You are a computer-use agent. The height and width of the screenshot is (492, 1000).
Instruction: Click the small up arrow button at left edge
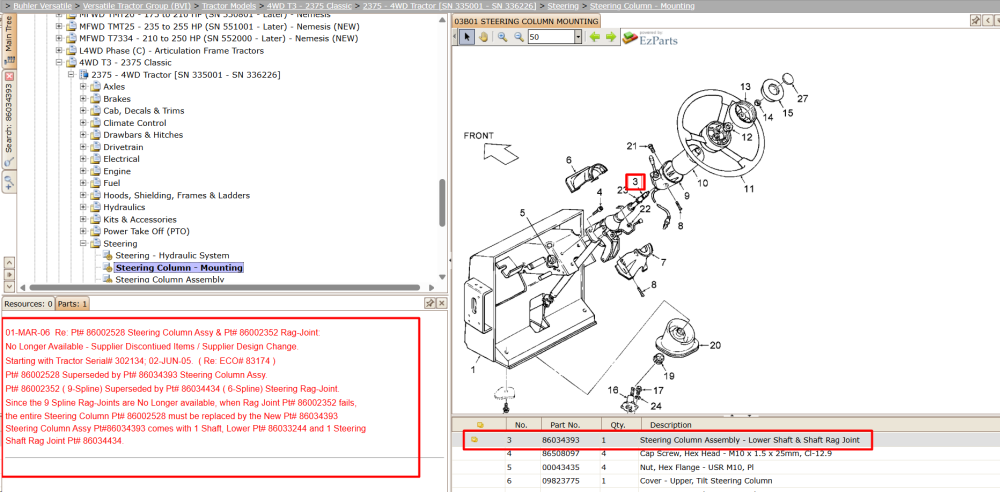9,262
